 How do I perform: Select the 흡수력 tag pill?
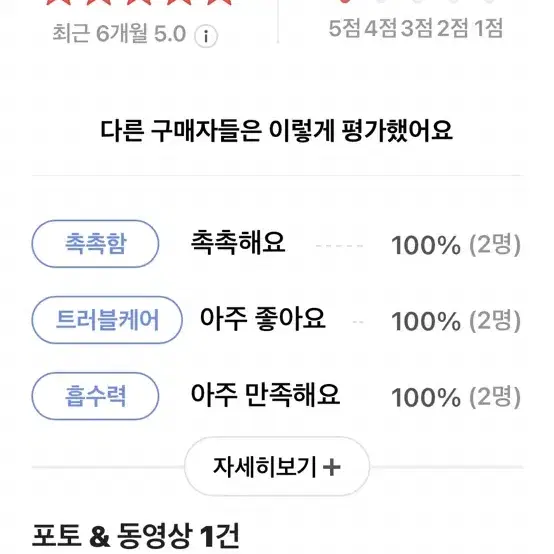pyautogui.click(x=95, y=396)
